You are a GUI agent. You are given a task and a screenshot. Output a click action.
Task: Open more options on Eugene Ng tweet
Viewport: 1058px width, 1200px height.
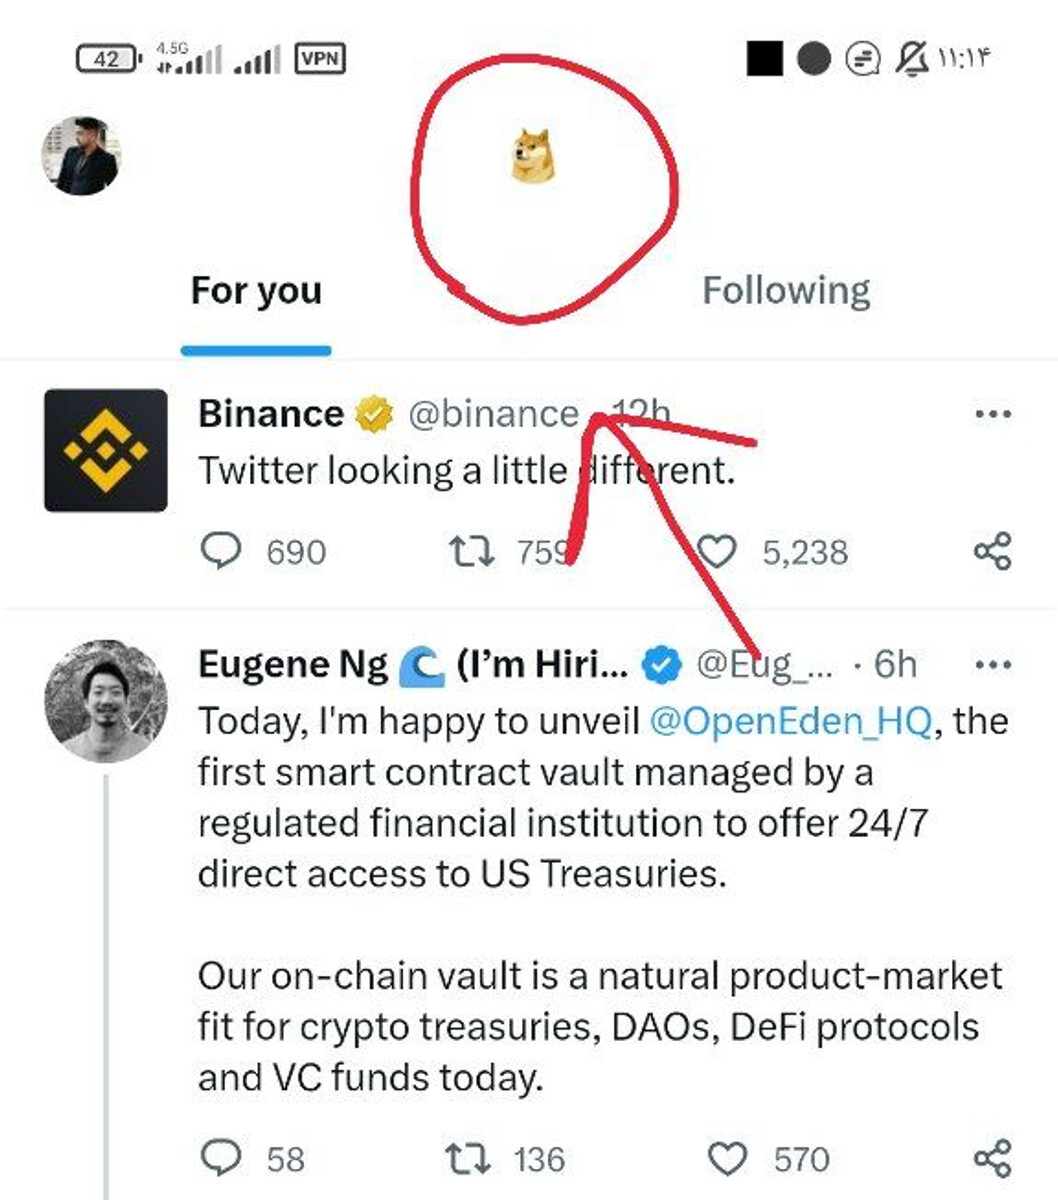point(992,664)
